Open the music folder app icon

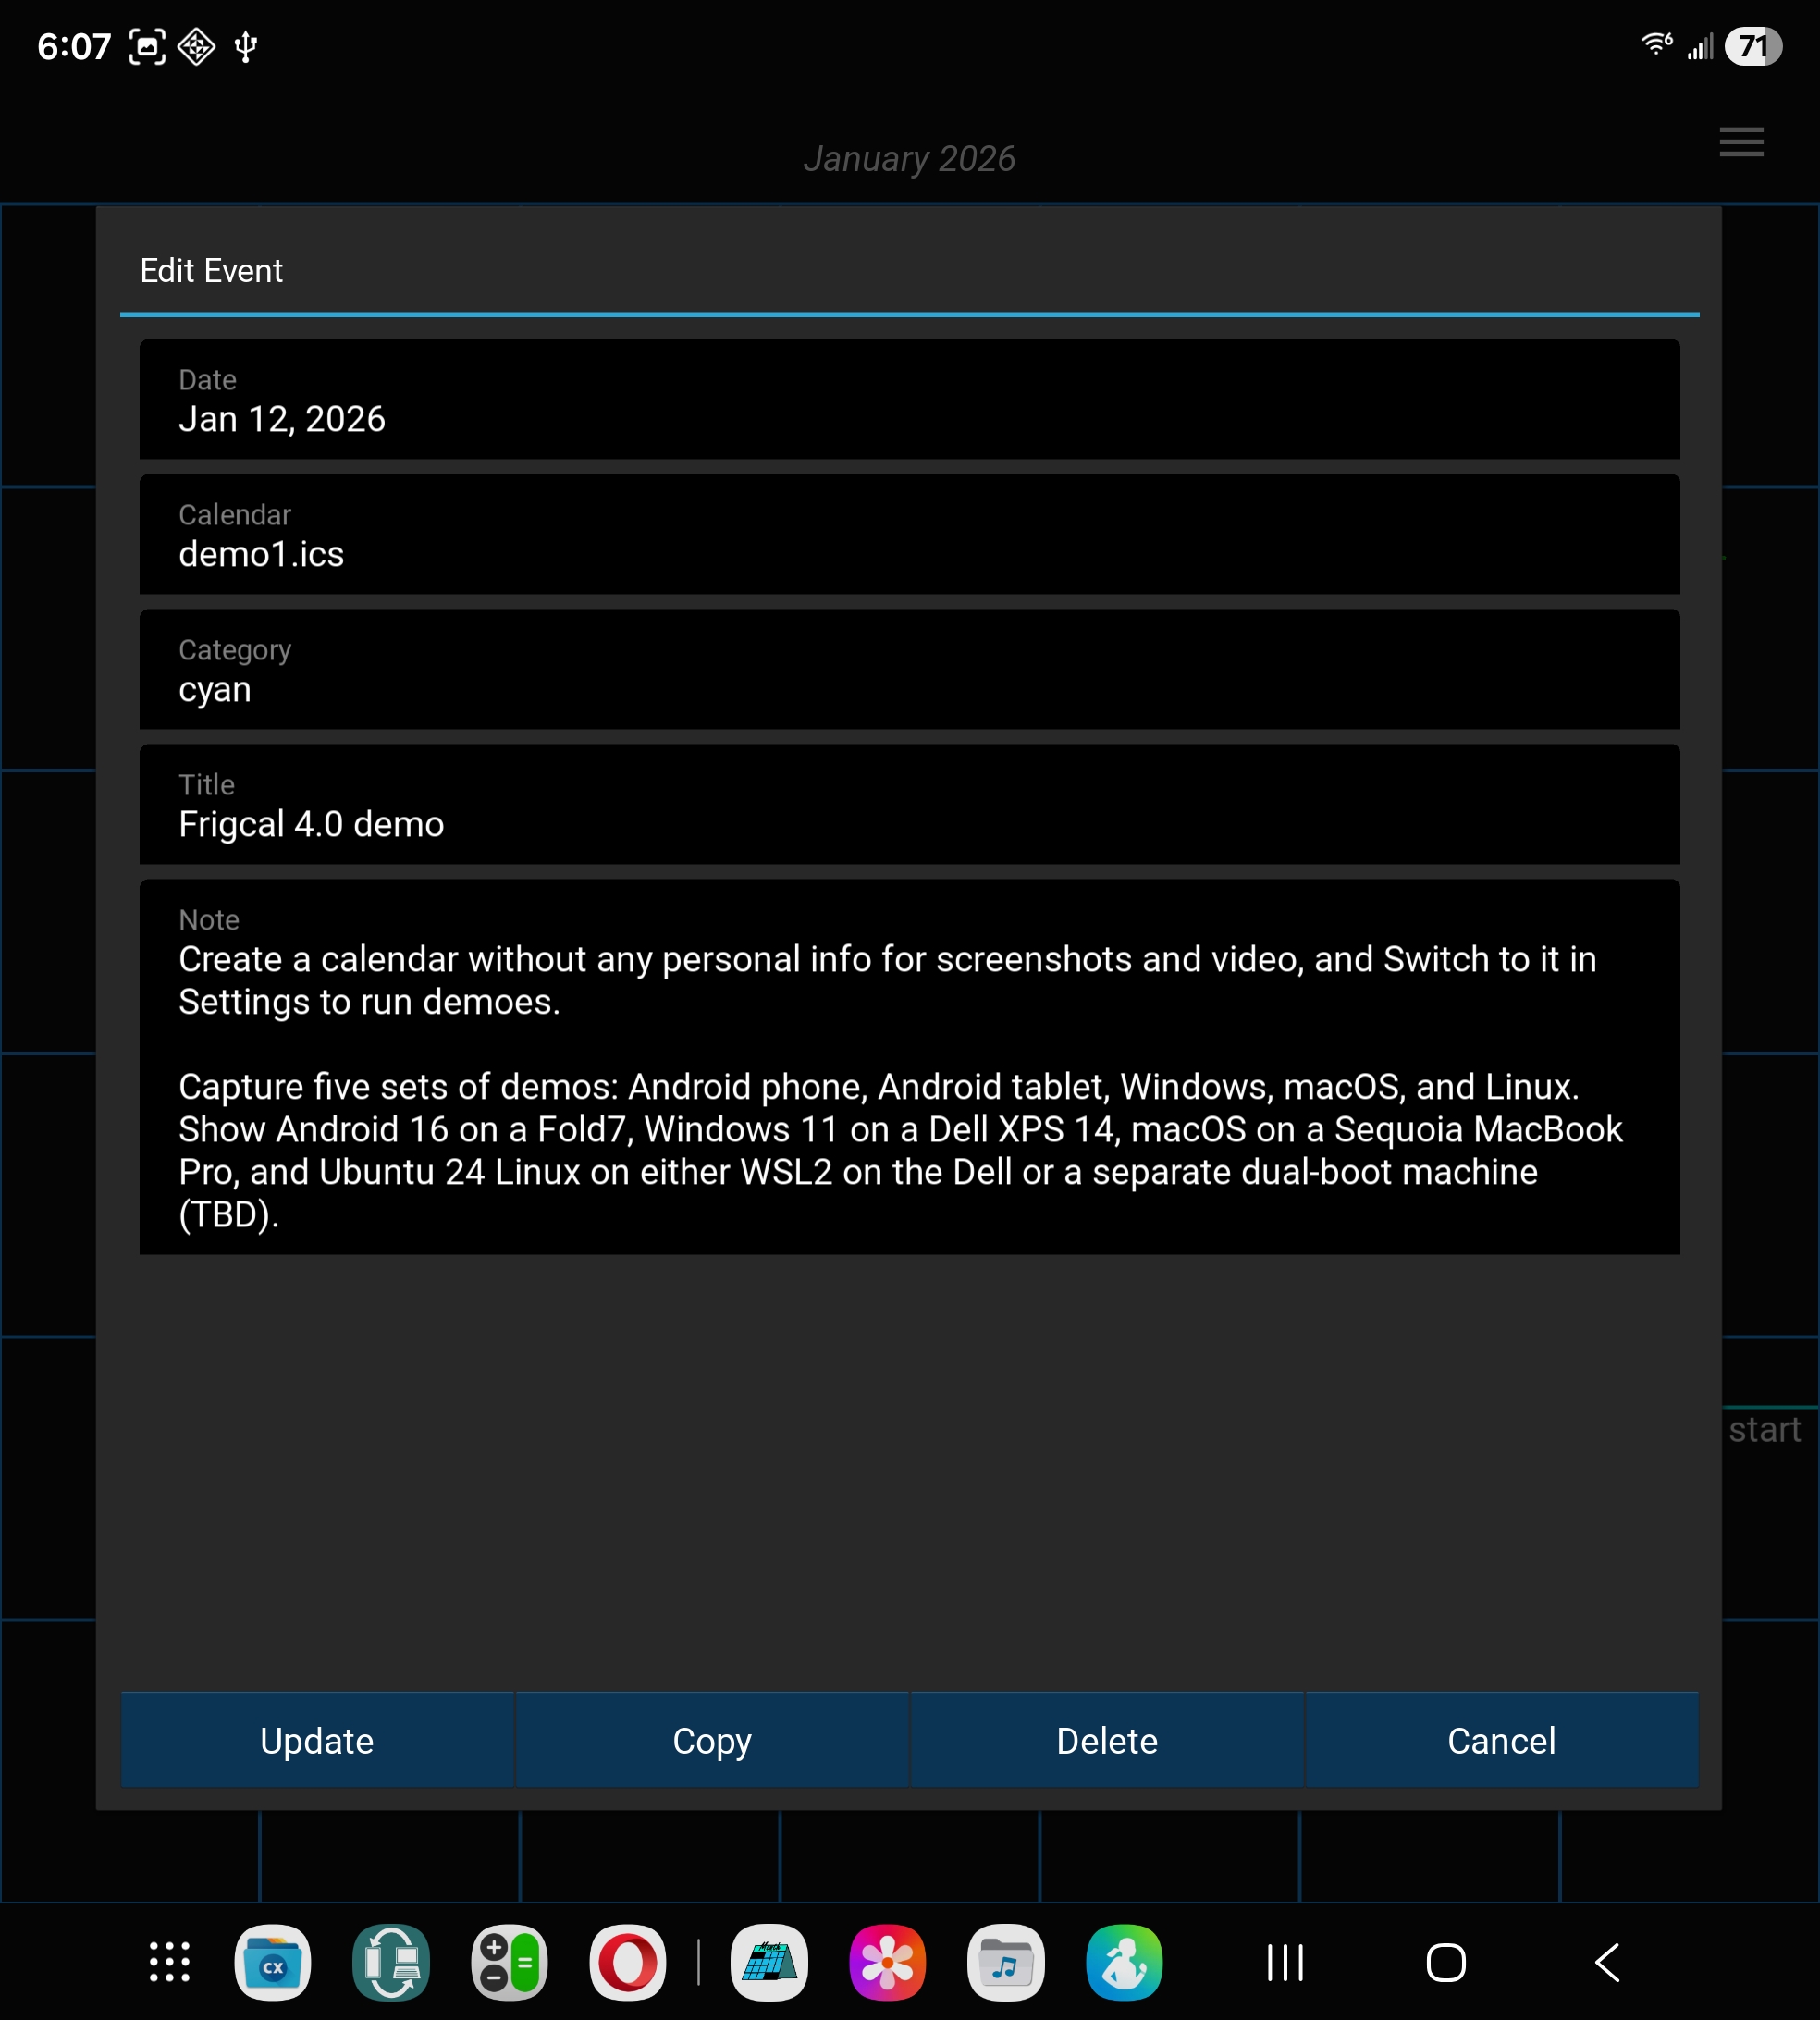click(1005, 1962)
